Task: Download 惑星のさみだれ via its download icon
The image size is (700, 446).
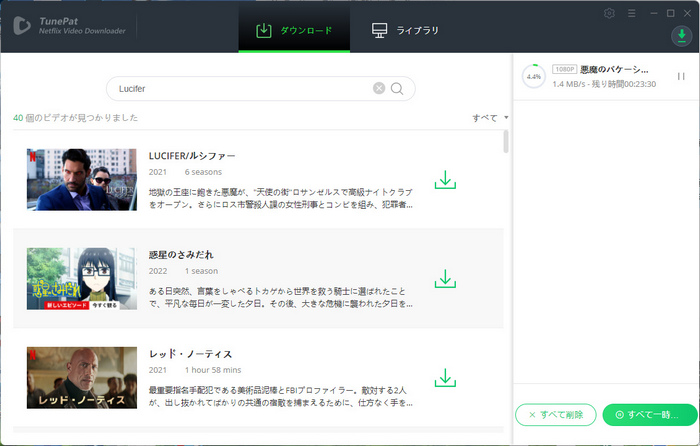Action: point(445,279)
